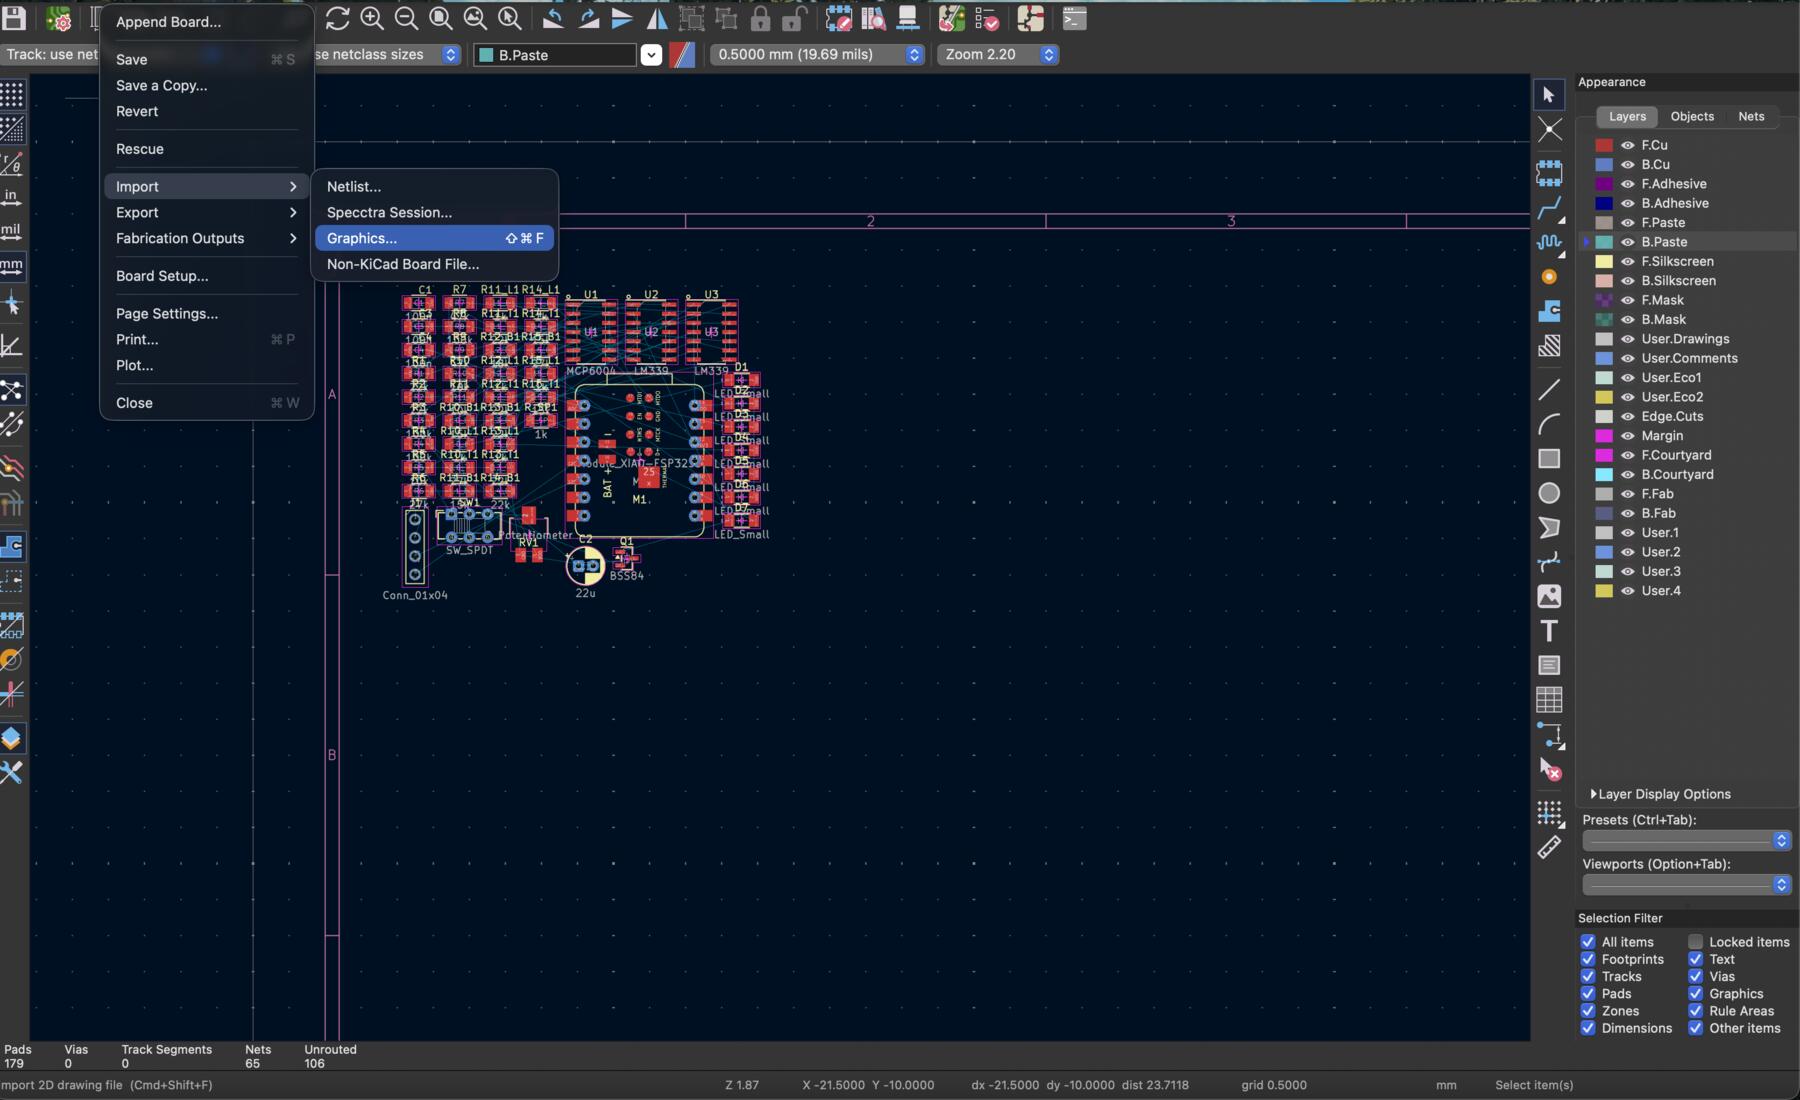Open the track width dropdown
This screenshot has width=1800, height=1100.
(x=451, y=55)
